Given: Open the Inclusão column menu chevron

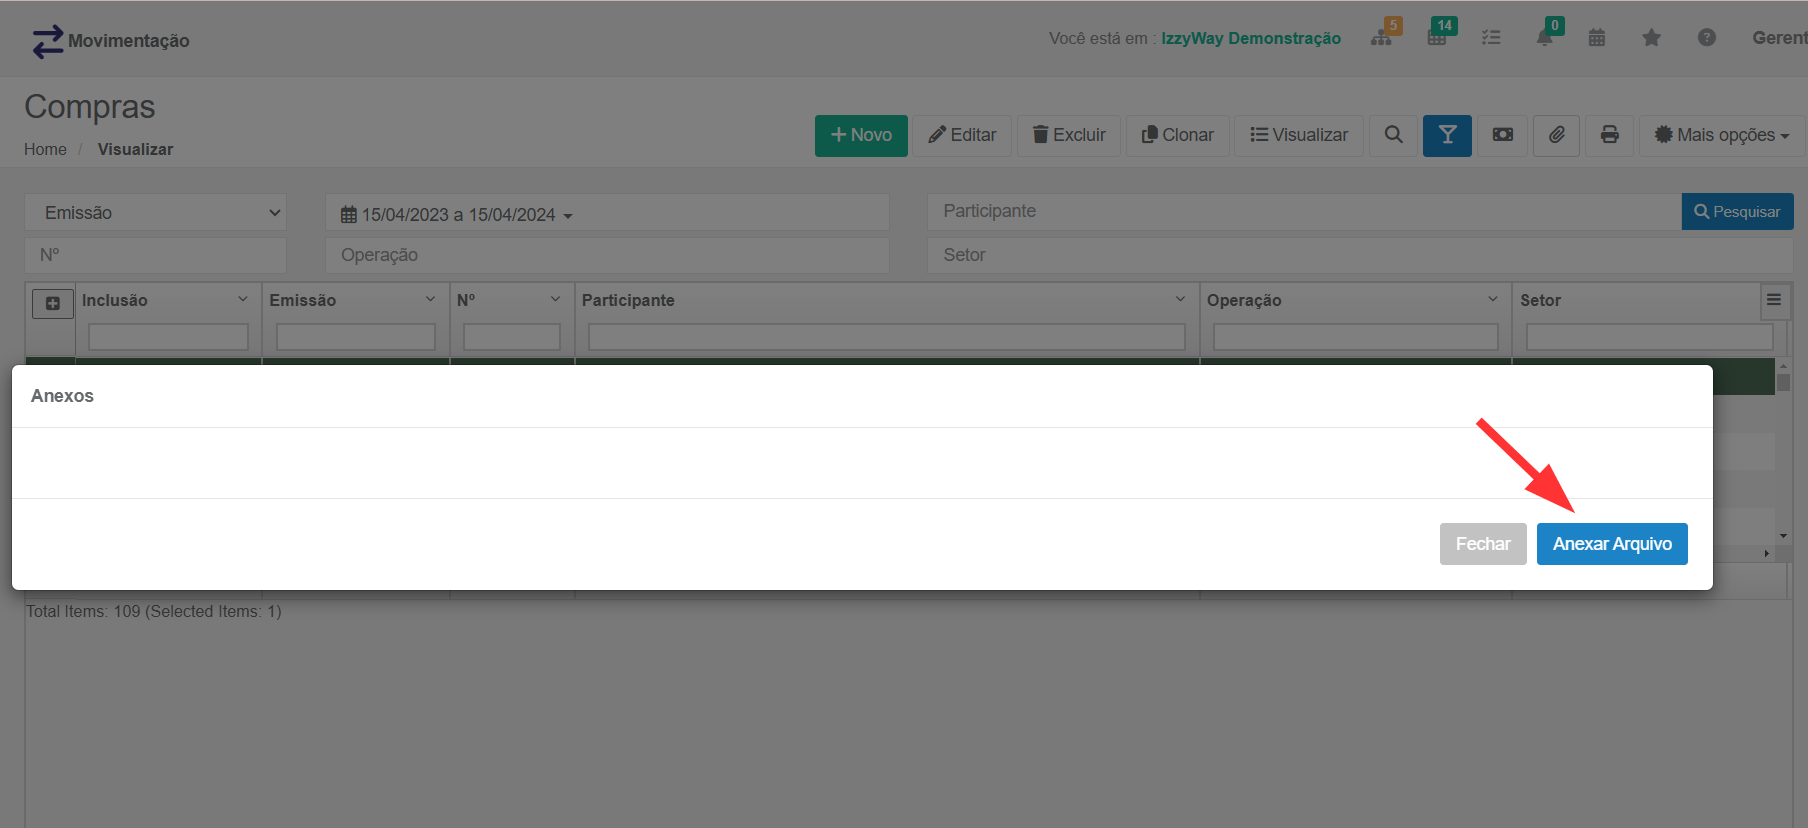Looking at the screenshot, I should point(243,299).
